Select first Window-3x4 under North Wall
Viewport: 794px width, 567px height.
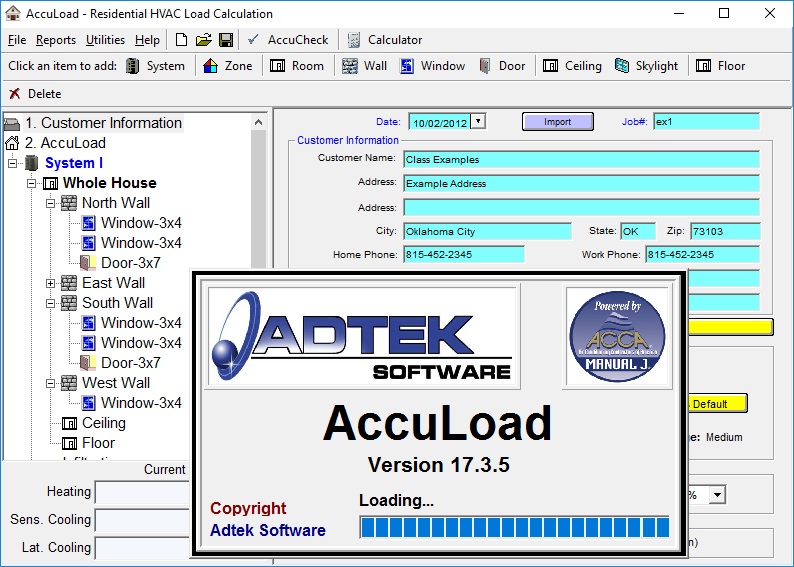coord(141,223)
